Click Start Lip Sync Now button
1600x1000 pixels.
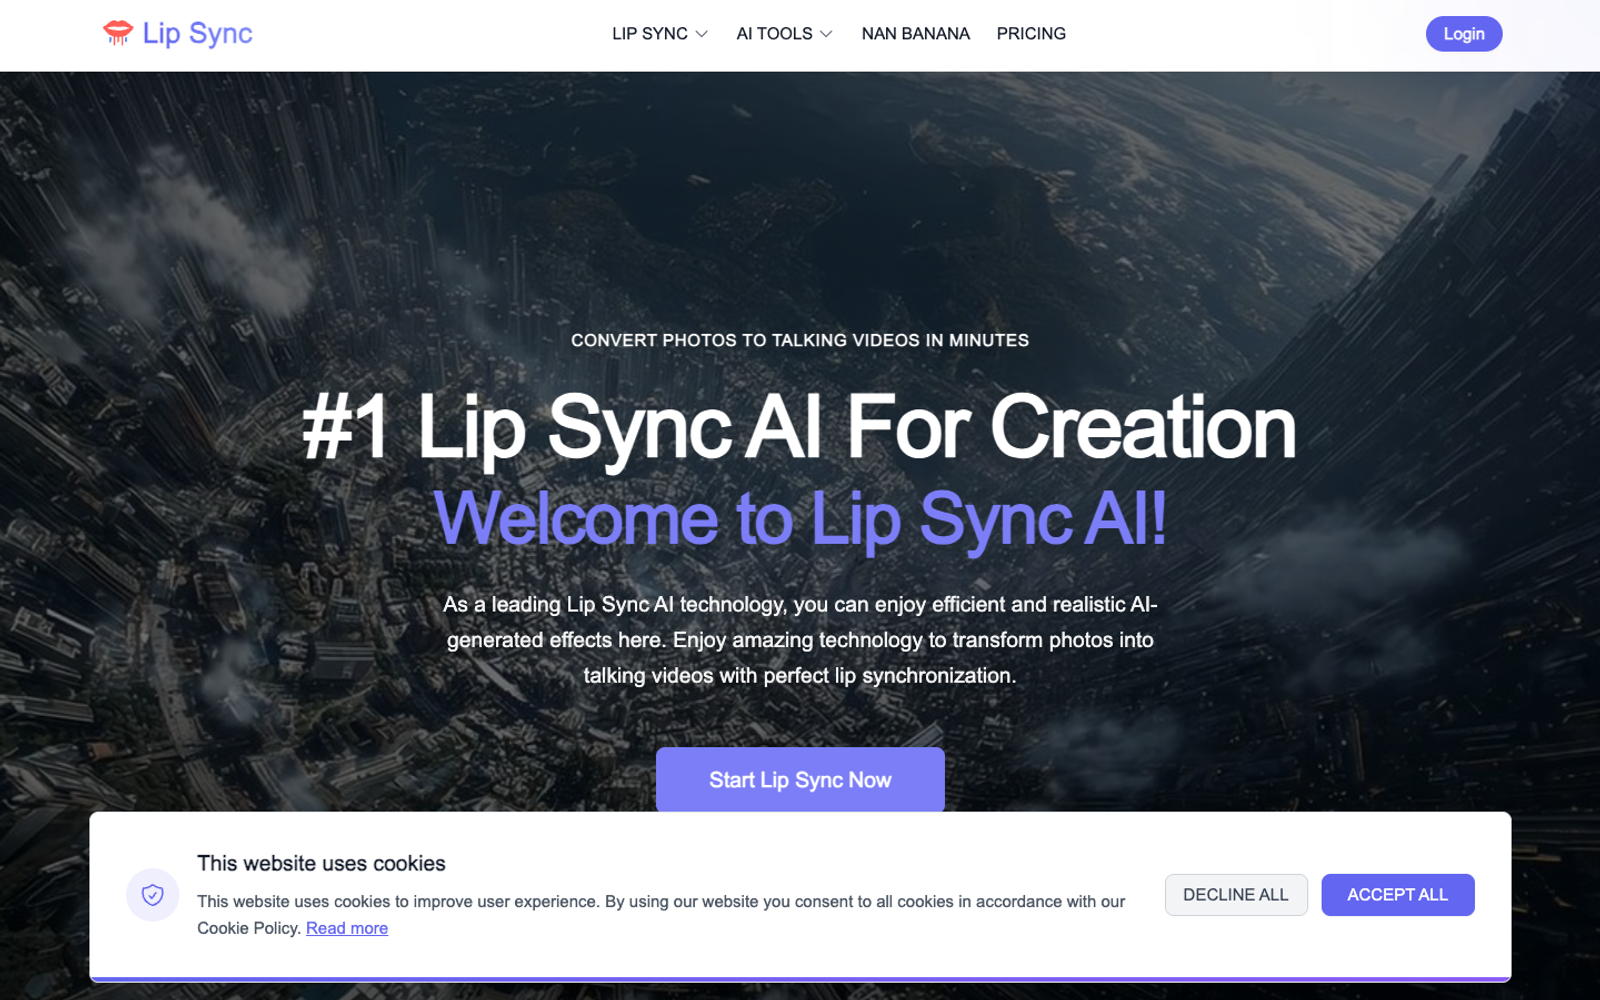tap(800, 780)
